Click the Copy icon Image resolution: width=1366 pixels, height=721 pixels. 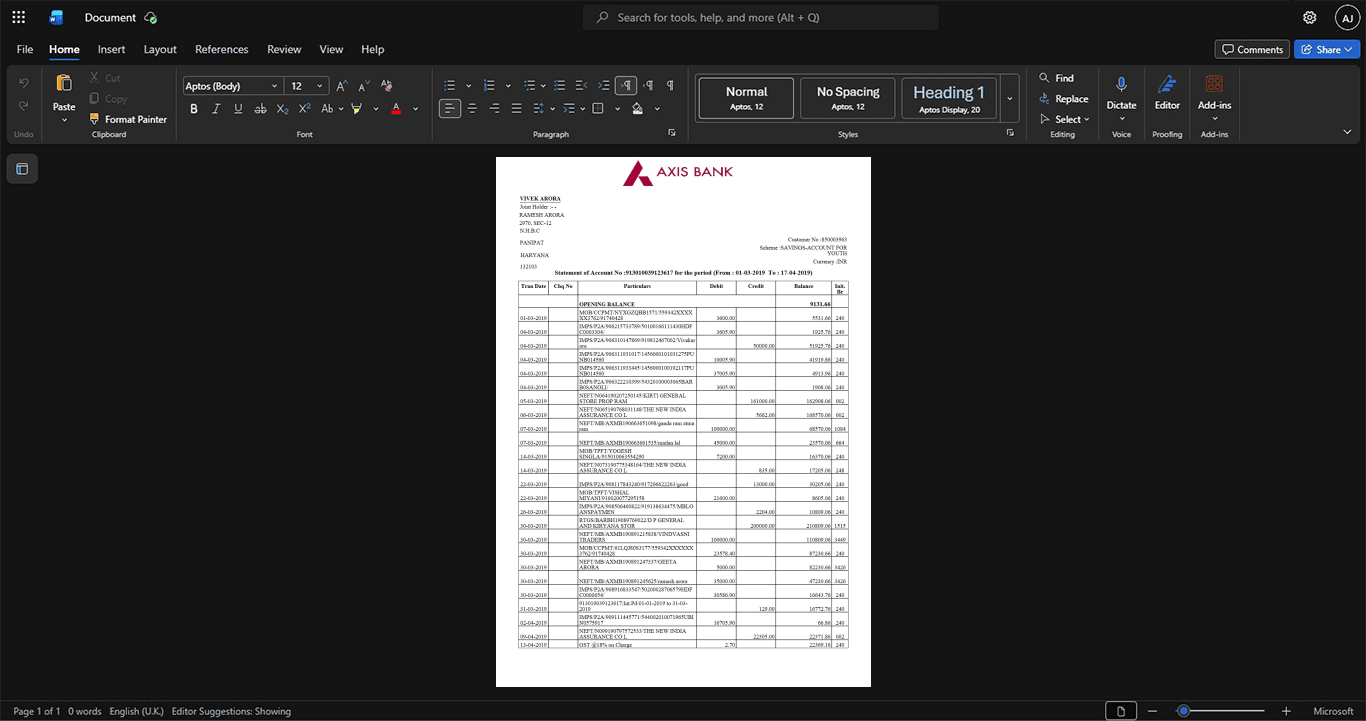click(94, 98)
